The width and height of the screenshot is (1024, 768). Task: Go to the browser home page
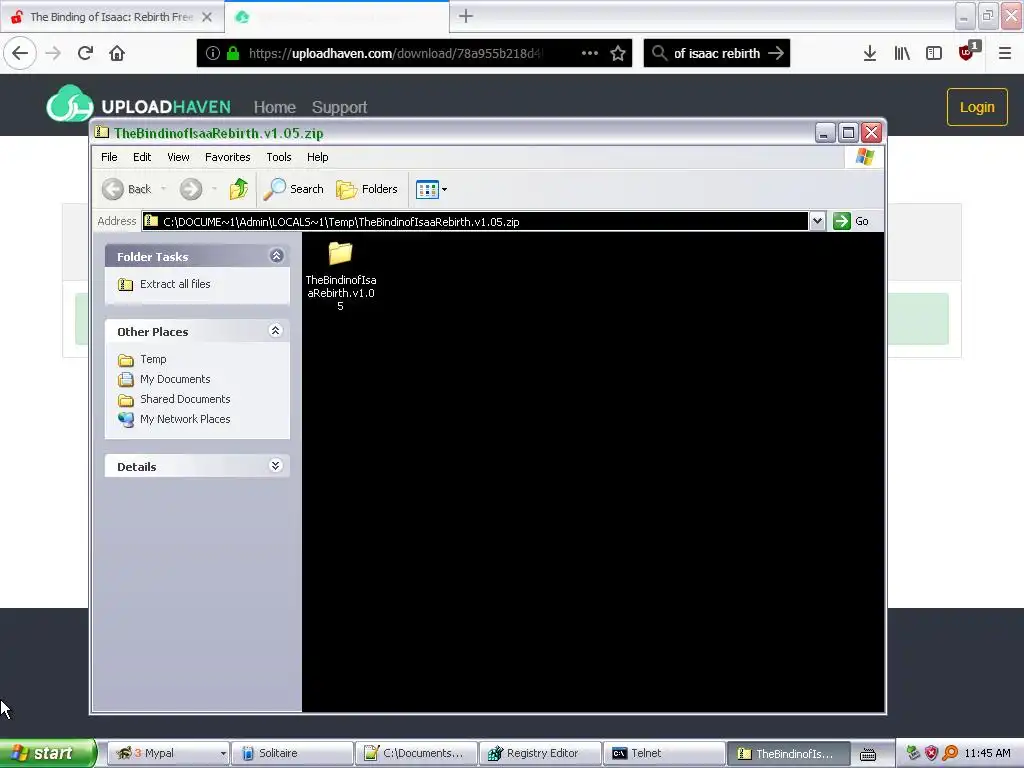117,54
